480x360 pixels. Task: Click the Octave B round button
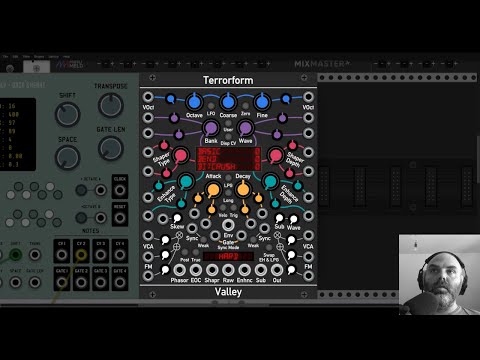click(x=81, y=218)
